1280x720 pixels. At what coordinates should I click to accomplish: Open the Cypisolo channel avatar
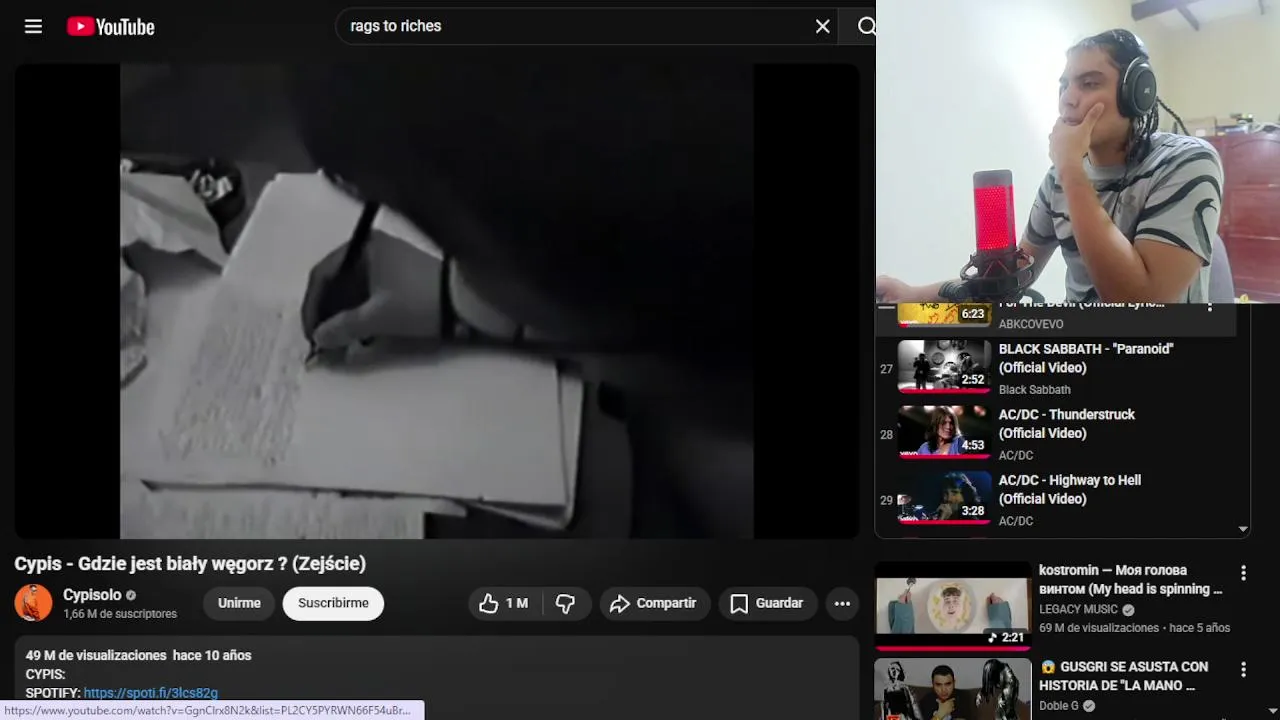33,603
